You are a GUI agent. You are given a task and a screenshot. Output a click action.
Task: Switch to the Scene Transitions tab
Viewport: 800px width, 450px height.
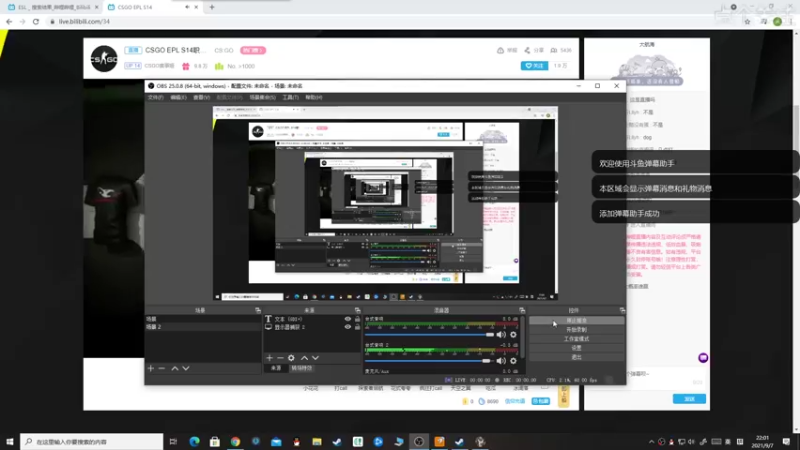[302, 368]
